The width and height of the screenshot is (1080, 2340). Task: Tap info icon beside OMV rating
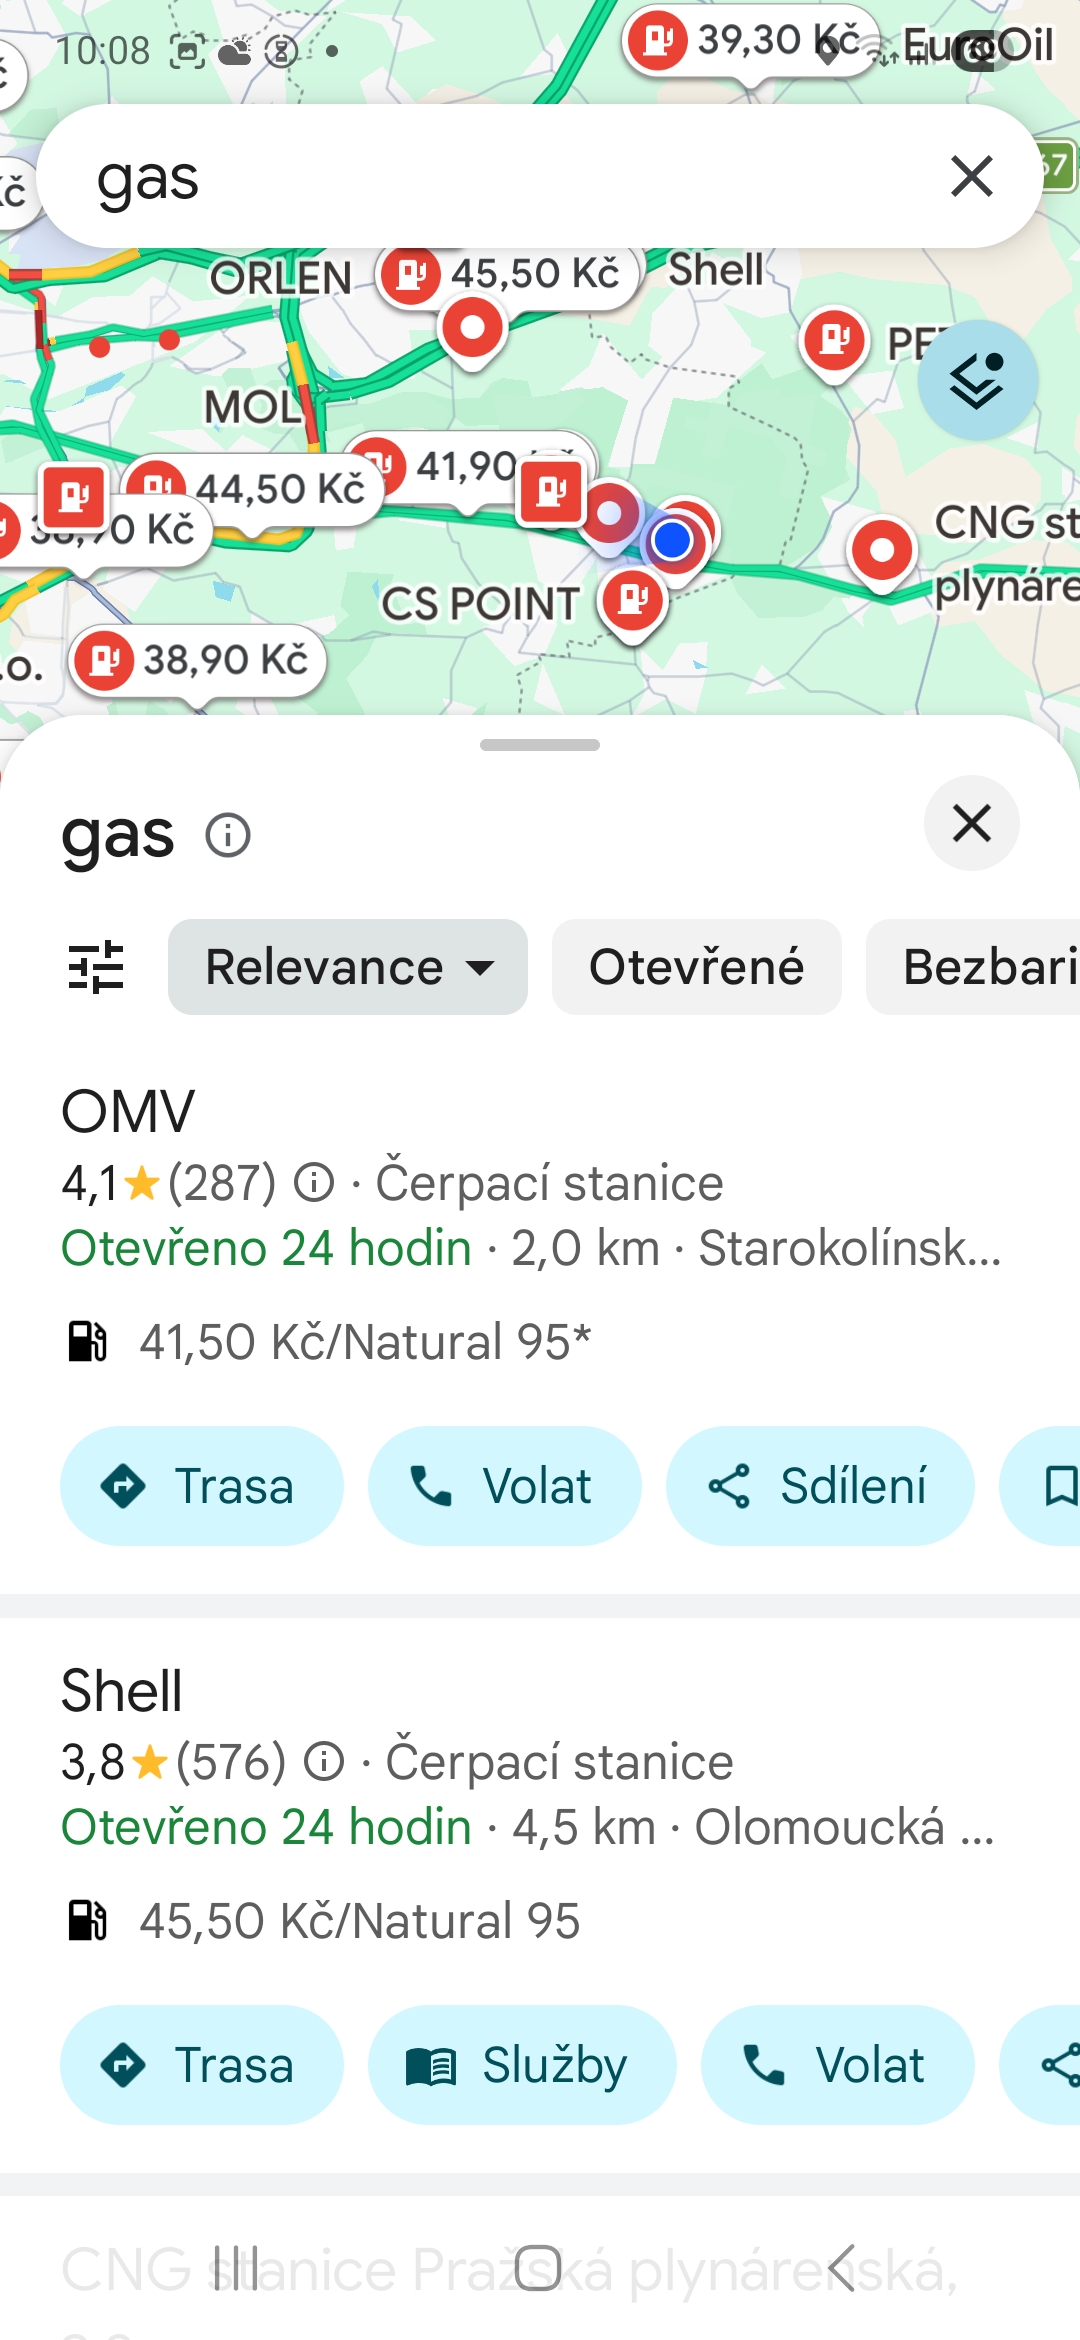[x=314, y=1183]
